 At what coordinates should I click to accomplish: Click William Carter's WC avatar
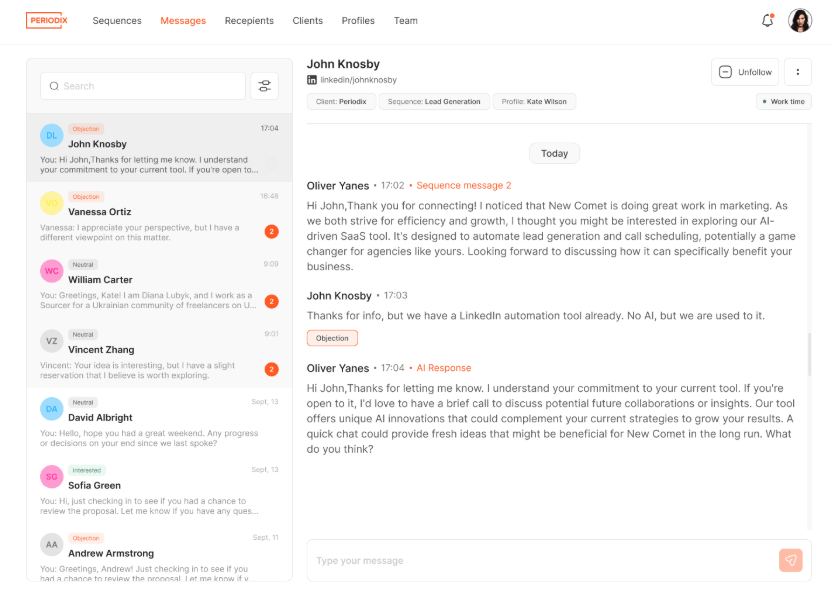[x=51, y=271]
